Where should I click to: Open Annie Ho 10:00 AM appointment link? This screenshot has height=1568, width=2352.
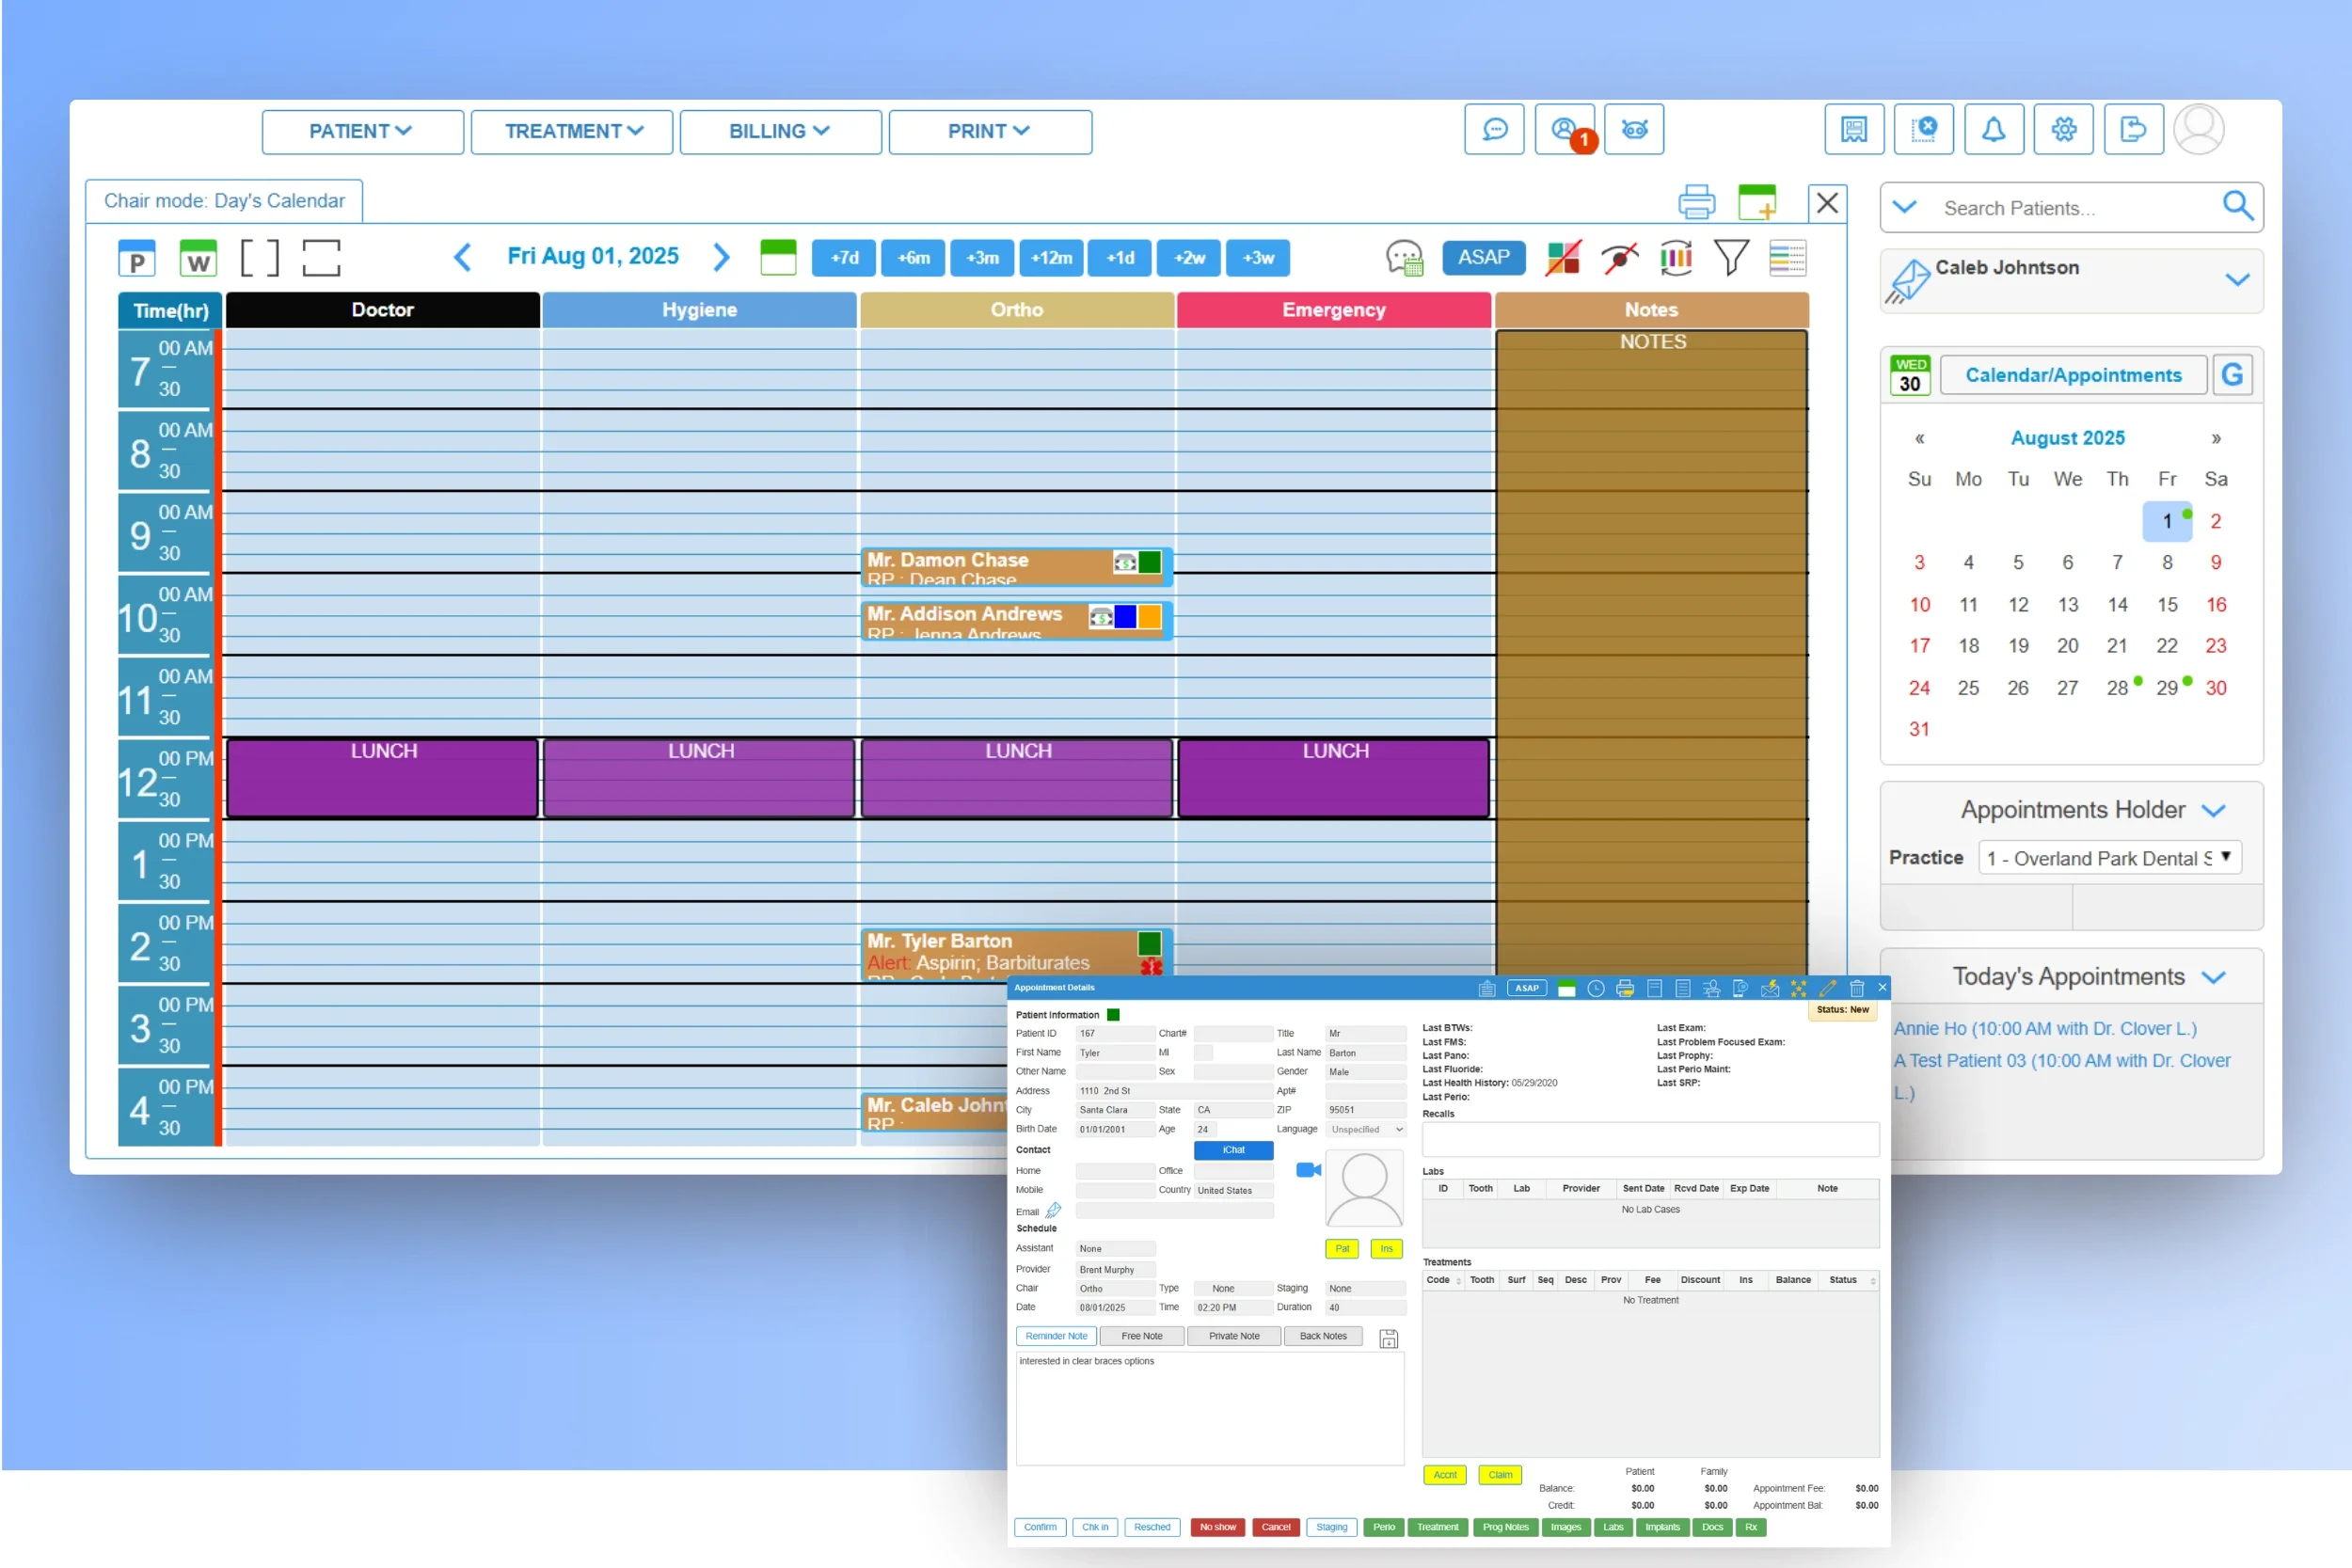click(x=2044, y=1028)
